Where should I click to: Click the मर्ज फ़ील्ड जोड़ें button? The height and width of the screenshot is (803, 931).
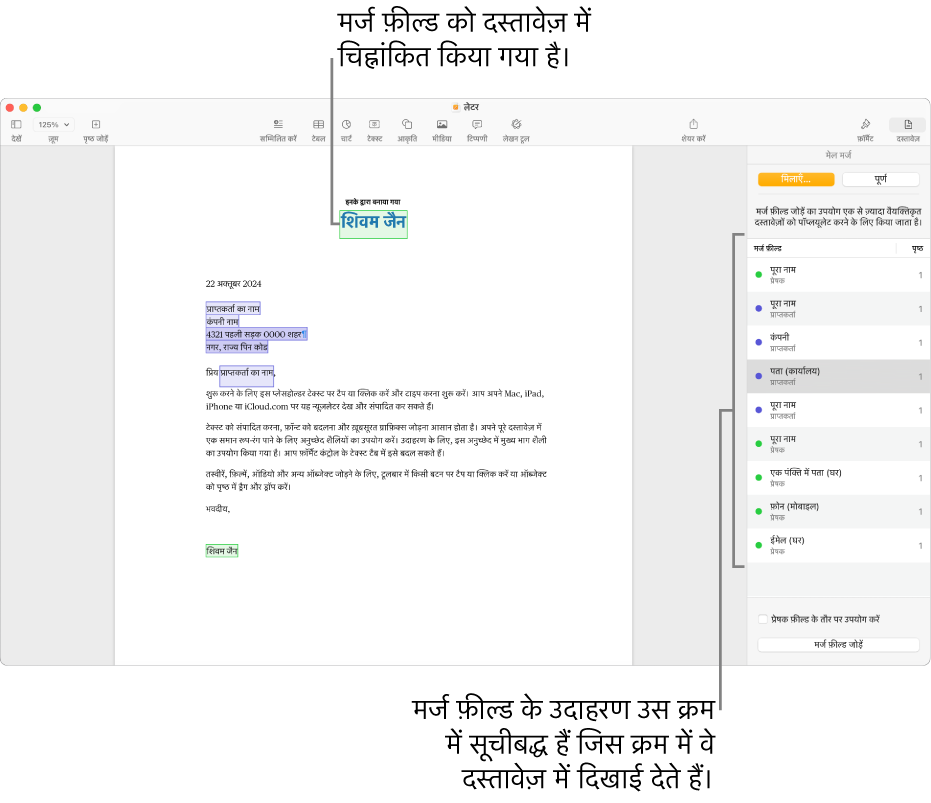coord(838,644)
